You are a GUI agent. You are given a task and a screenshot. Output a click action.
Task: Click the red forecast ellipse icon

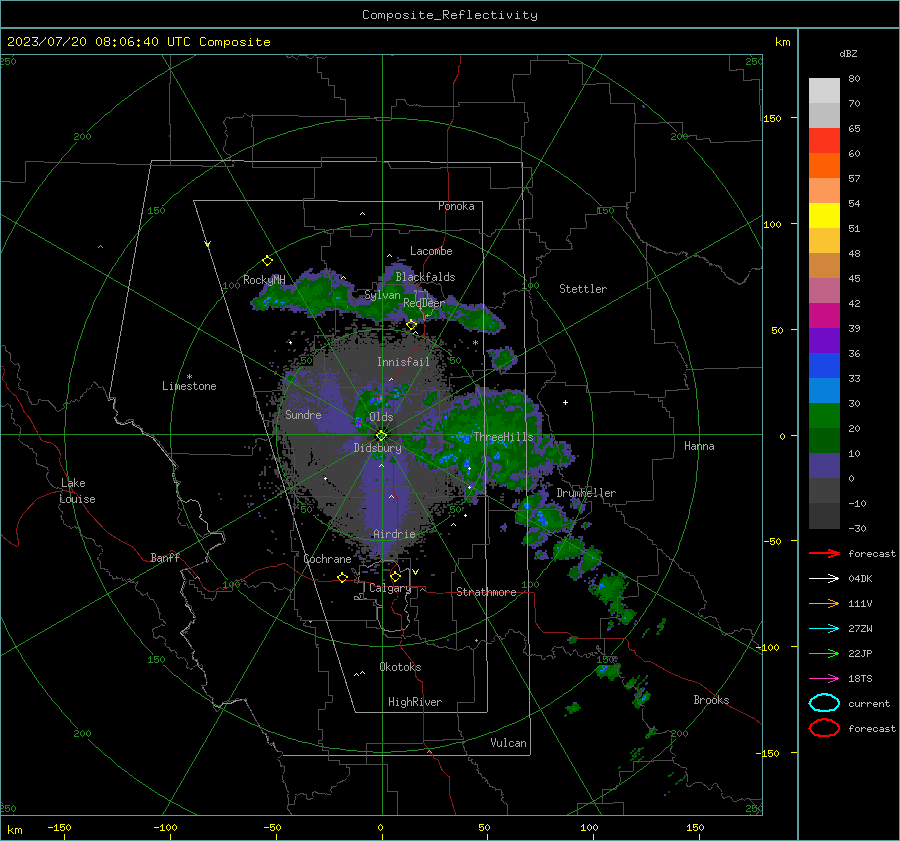[x=824, y=728]
